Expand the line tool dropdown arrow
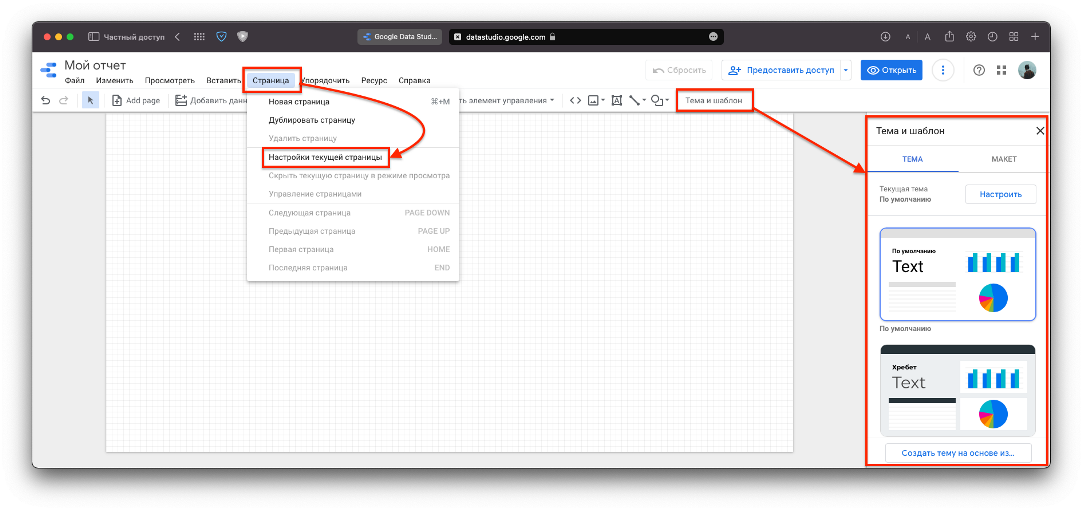 click(645, 101)
